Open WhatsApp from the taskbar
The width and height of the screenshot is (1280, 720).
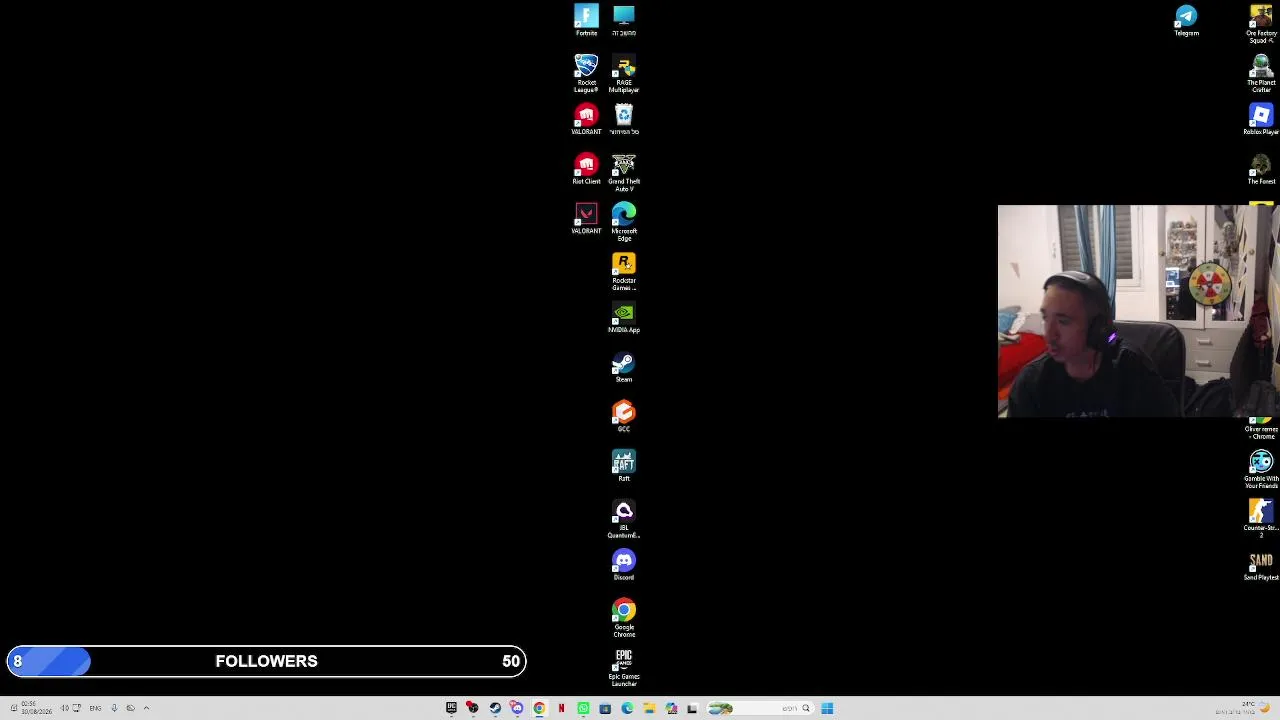pyautogui.click(x=583, y=708)
